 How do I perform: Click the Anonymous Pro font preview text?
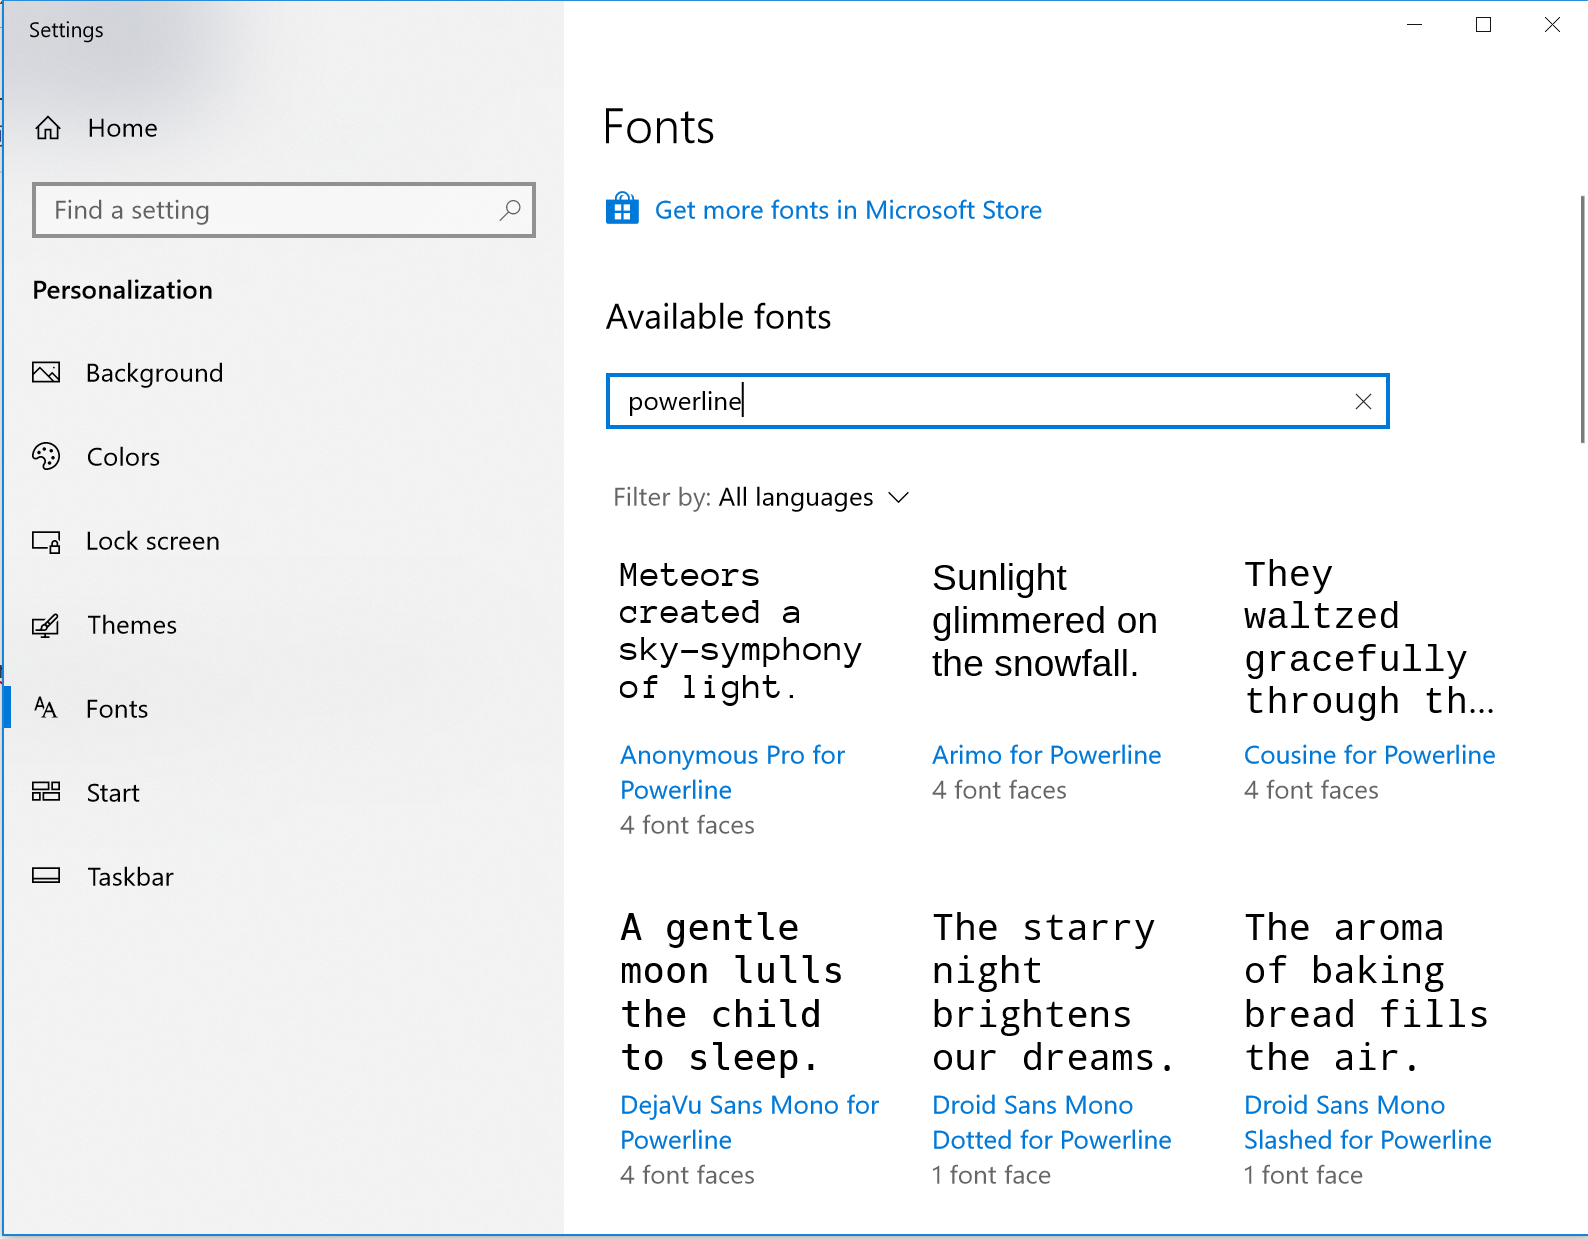coord(738,631)
